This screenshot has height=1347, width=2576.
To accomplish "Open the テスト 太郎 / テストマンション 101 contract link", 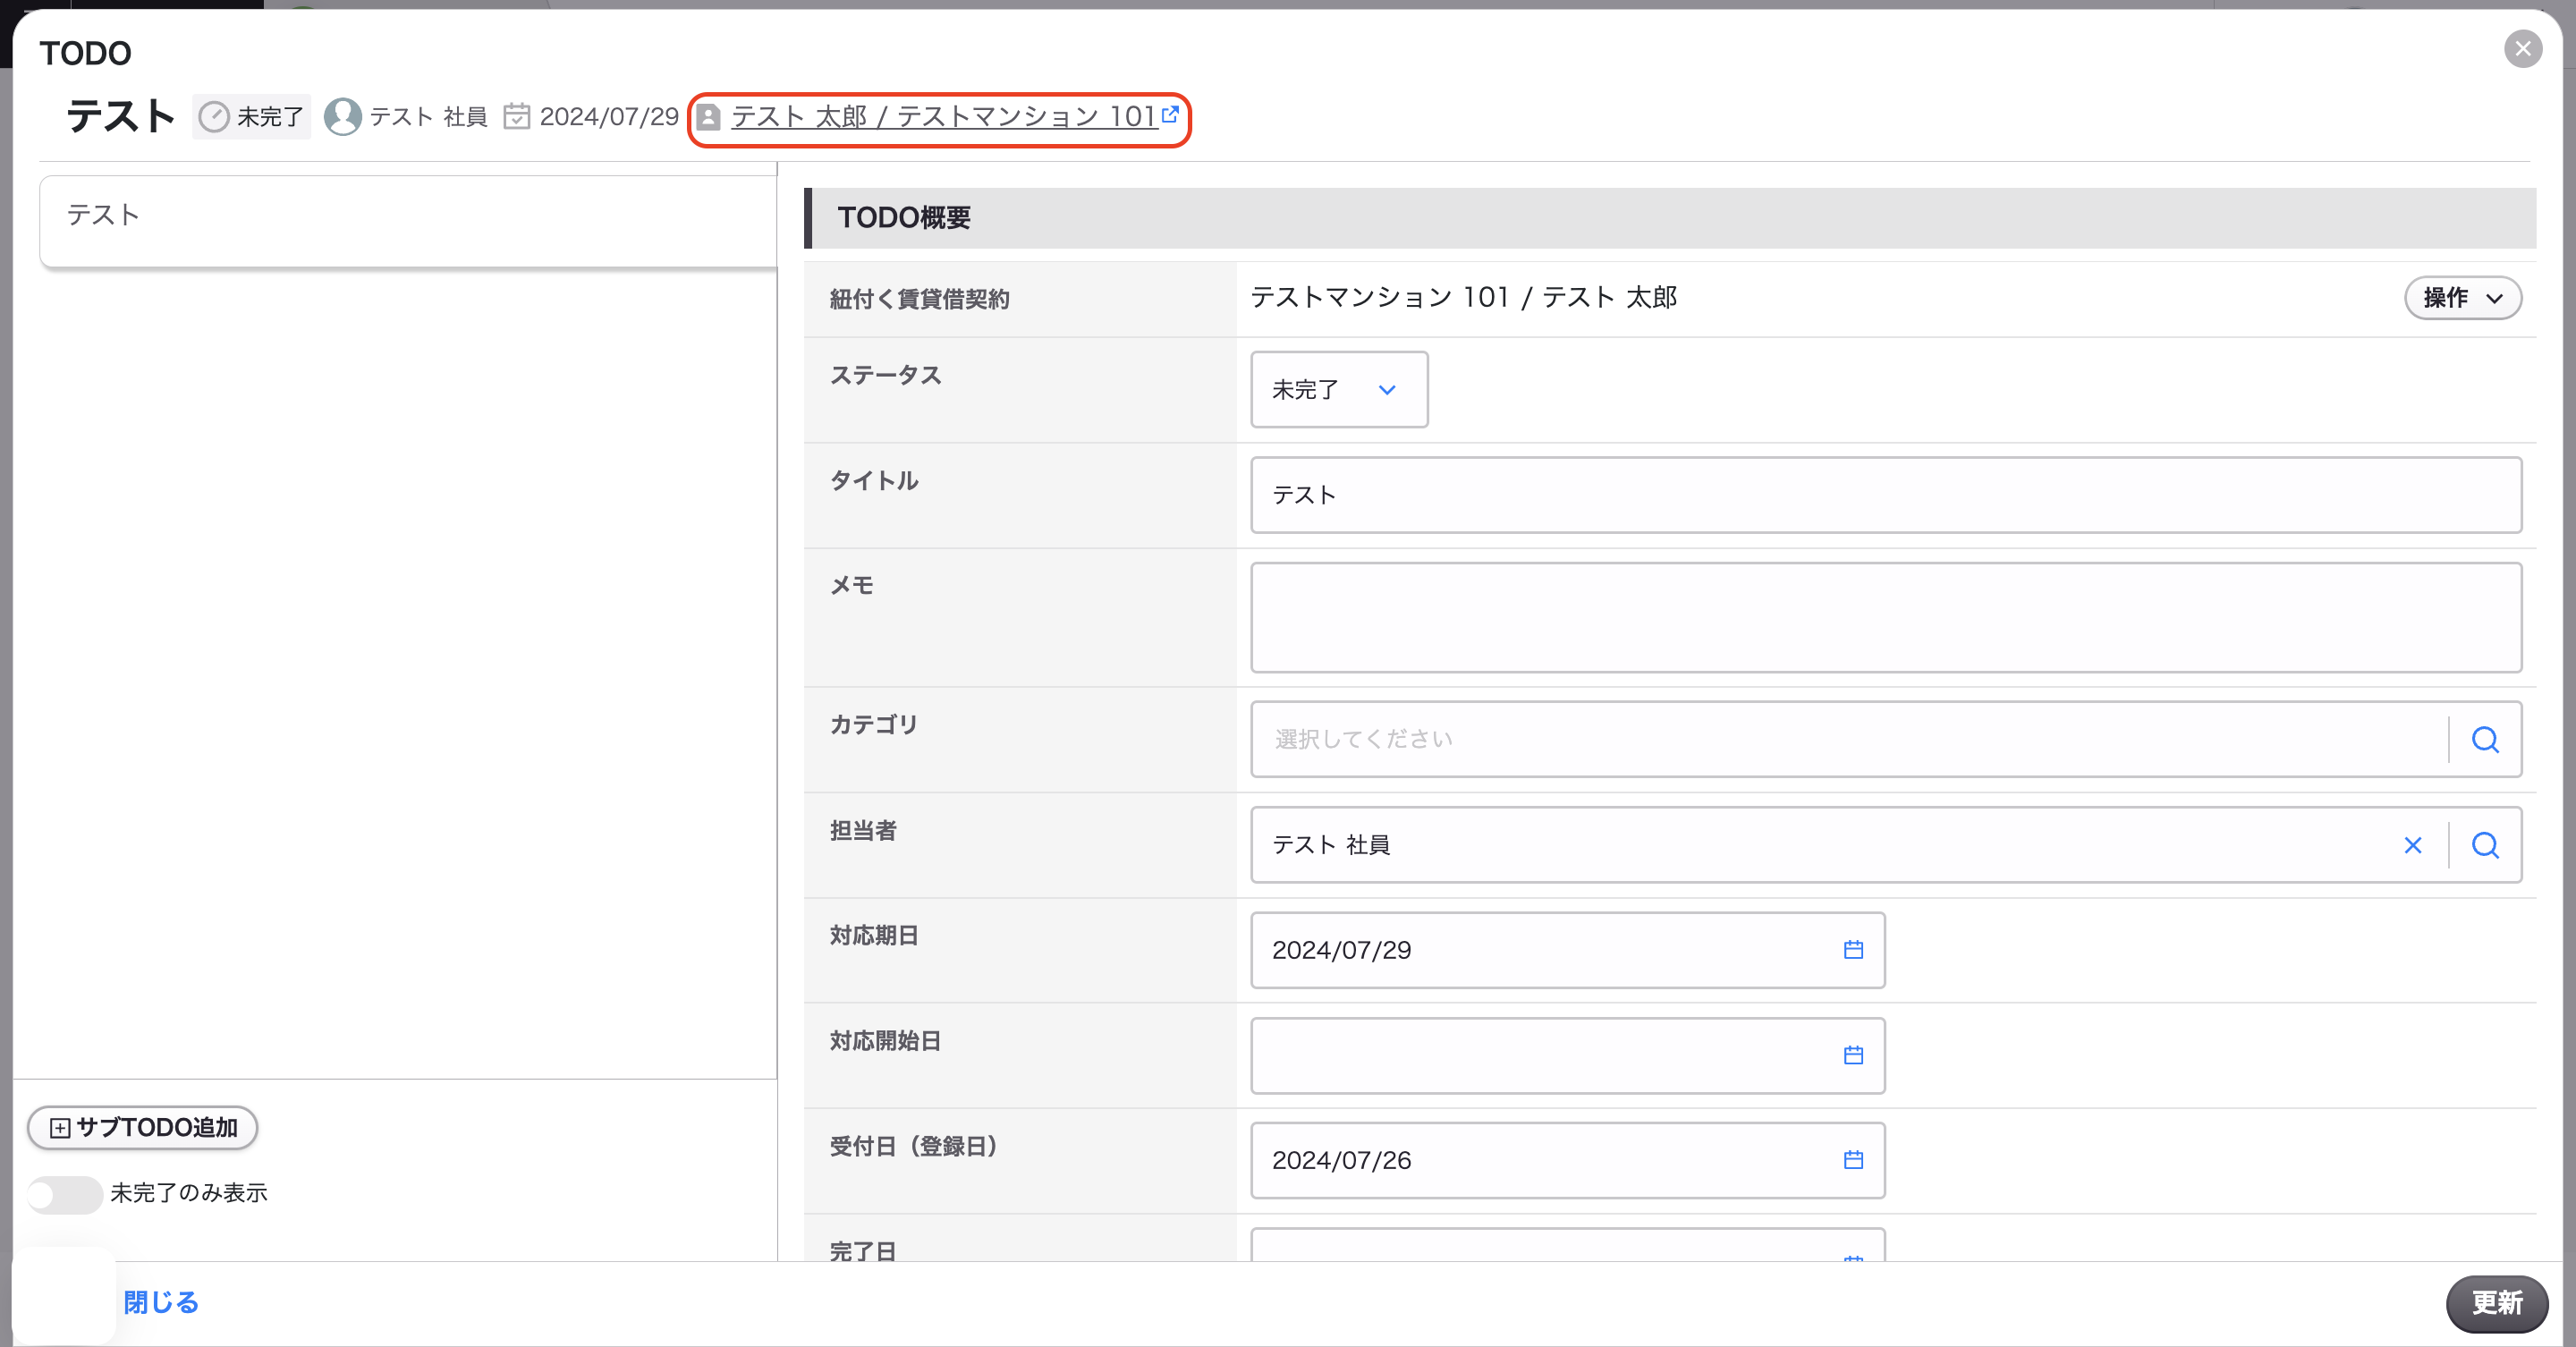I will (x=944, y=117).
